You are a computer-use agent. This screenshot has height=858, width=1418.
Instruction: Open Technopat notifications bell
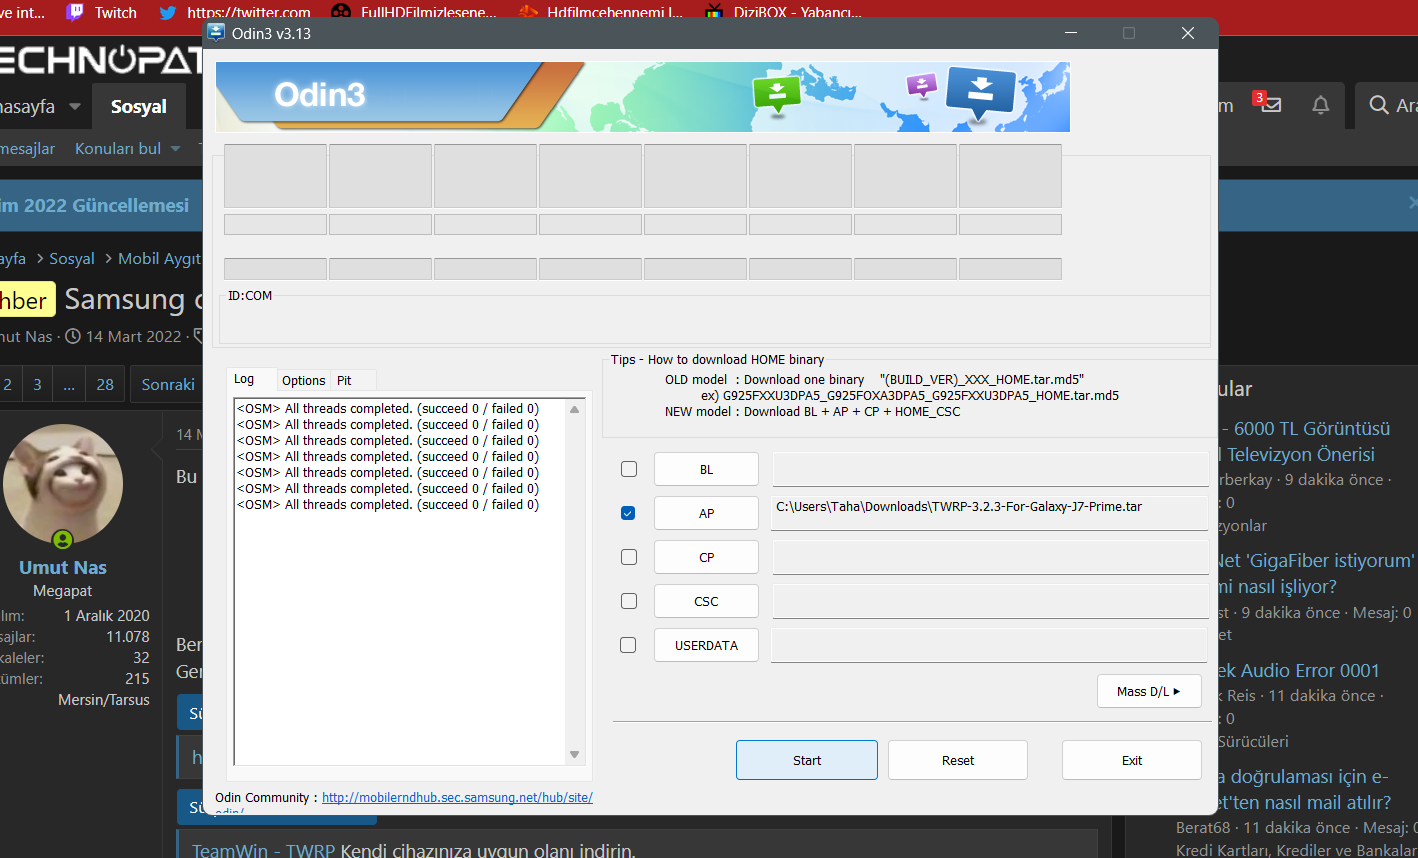(x=1321, y=105)
